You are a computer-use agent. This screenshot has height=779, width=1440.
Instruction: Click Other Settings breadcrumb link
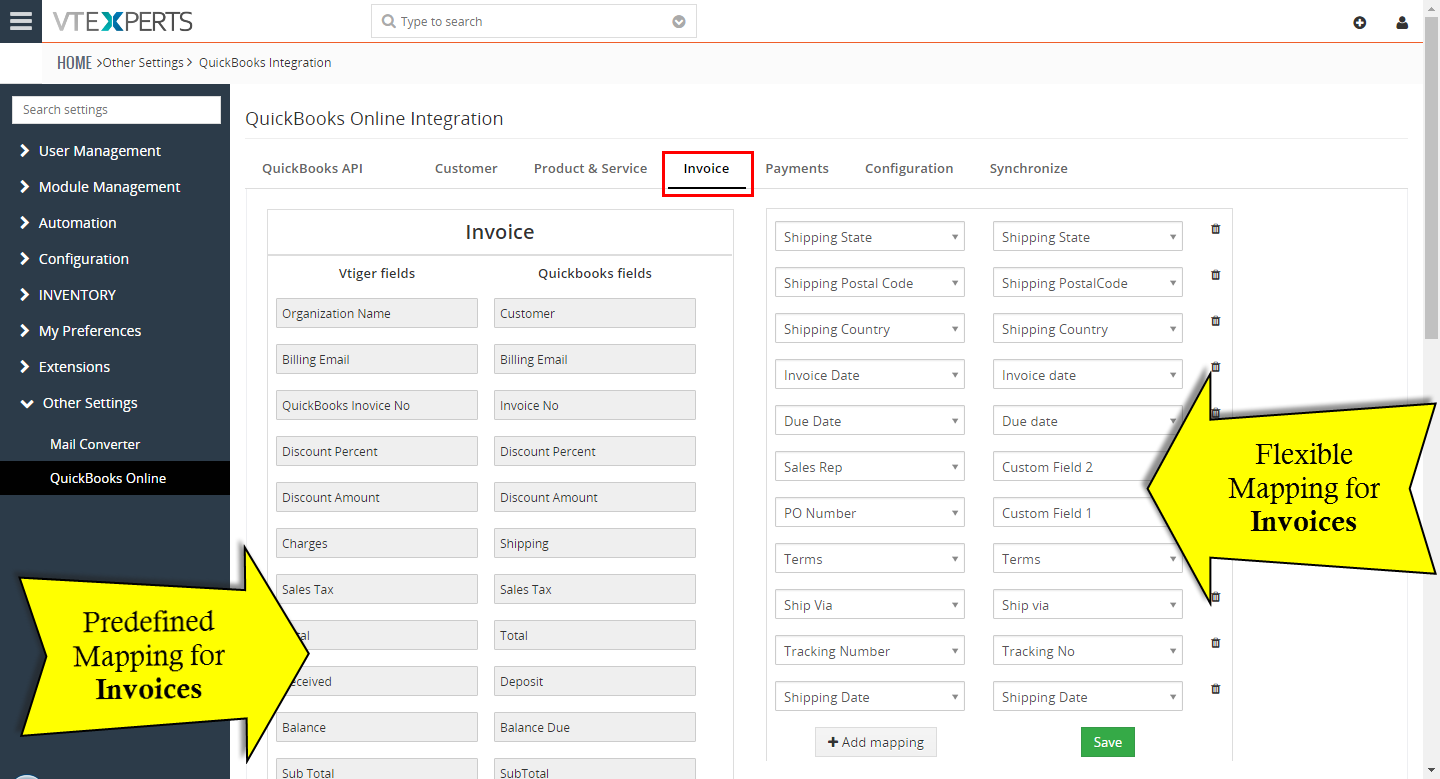tap(143, 62)
